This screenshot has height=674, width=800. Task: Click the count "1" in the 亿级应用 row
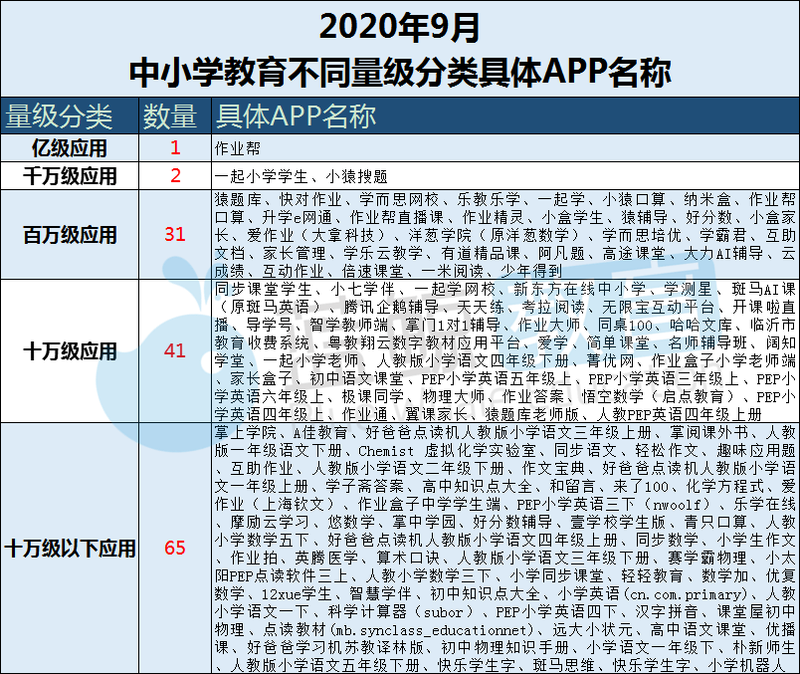tap(175, 147)
